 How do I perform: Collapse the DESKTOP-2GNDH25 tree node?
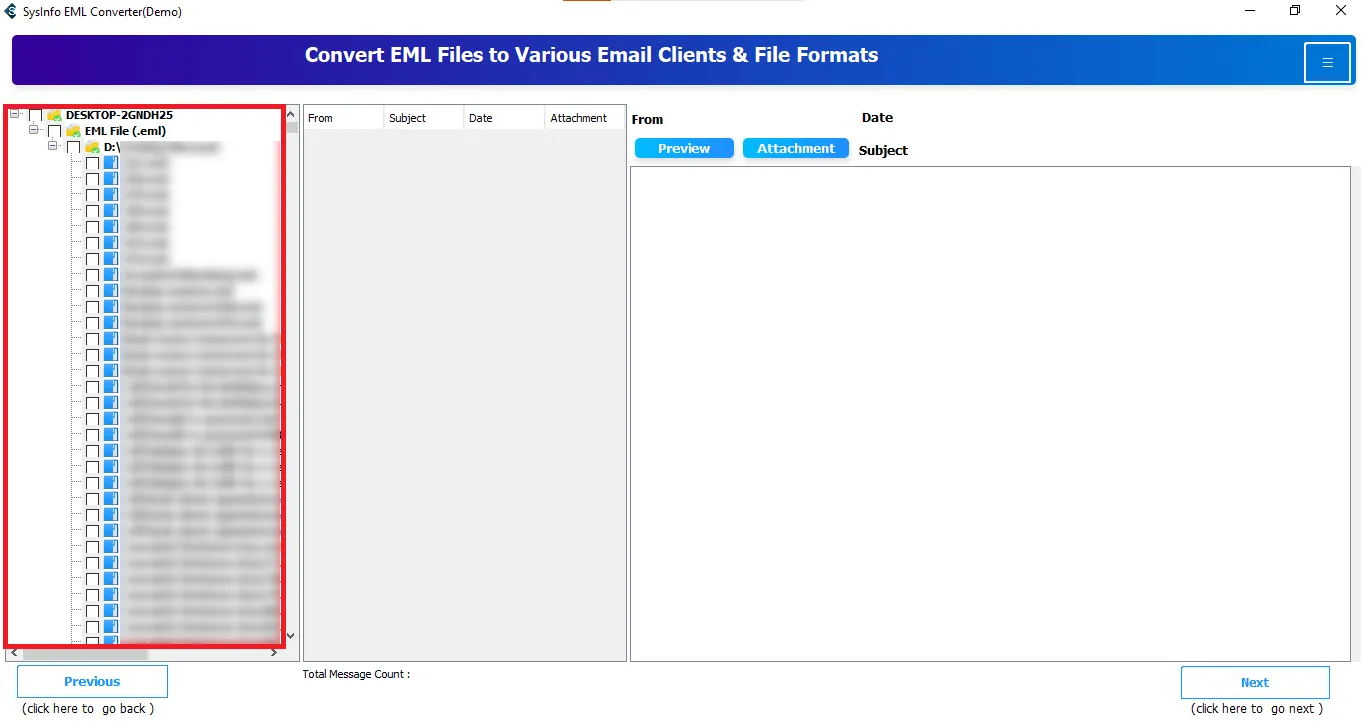tap(15, 114)
